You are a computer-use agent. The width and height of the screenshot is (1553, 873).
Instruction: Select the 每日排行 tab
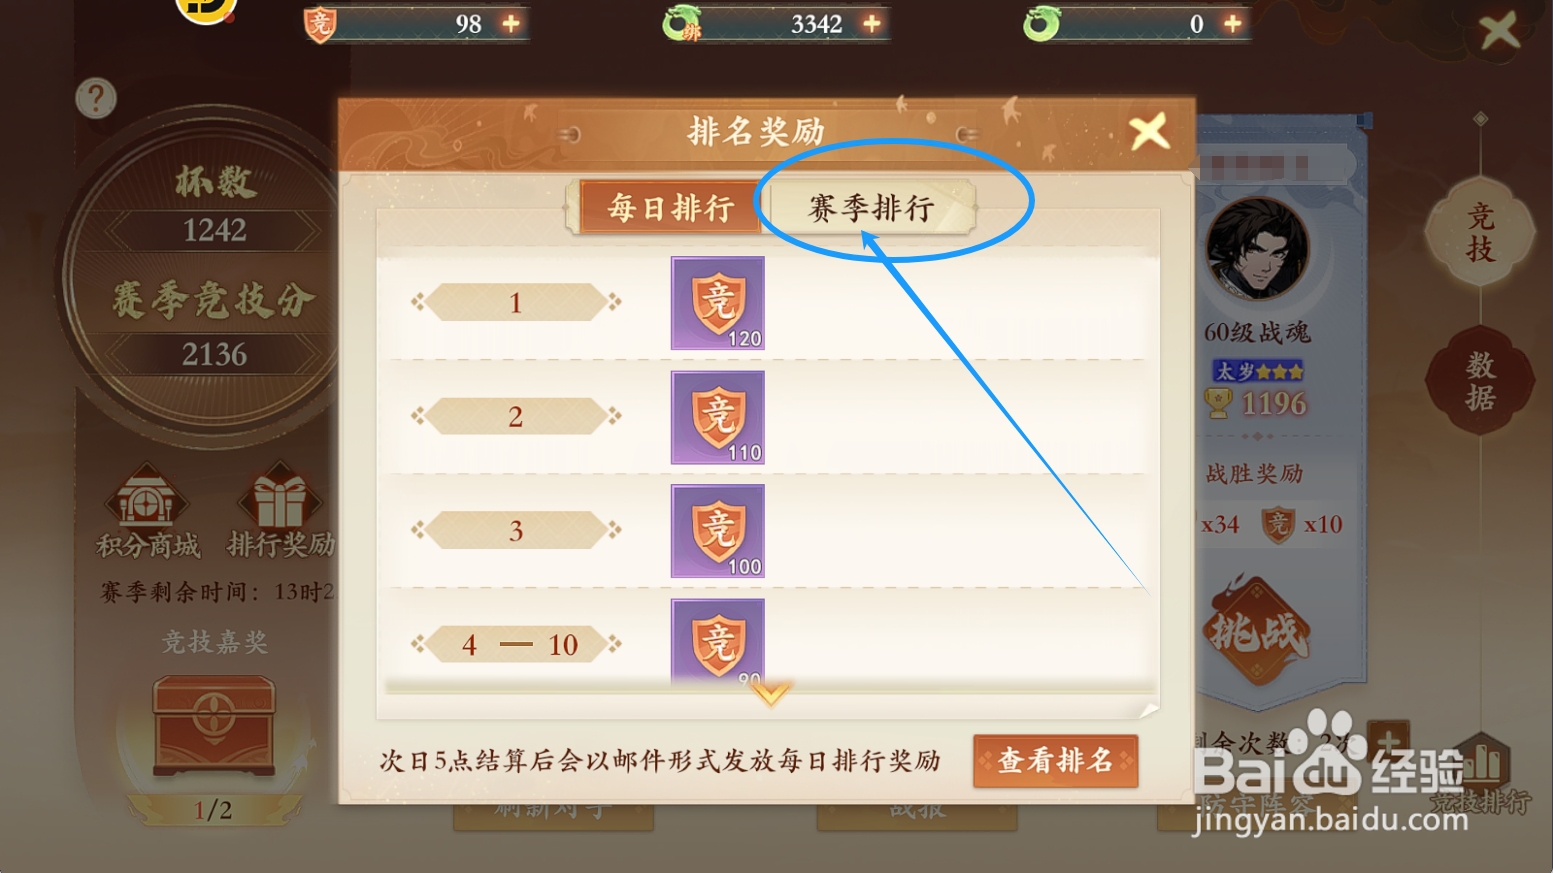[x=671, y=208]
